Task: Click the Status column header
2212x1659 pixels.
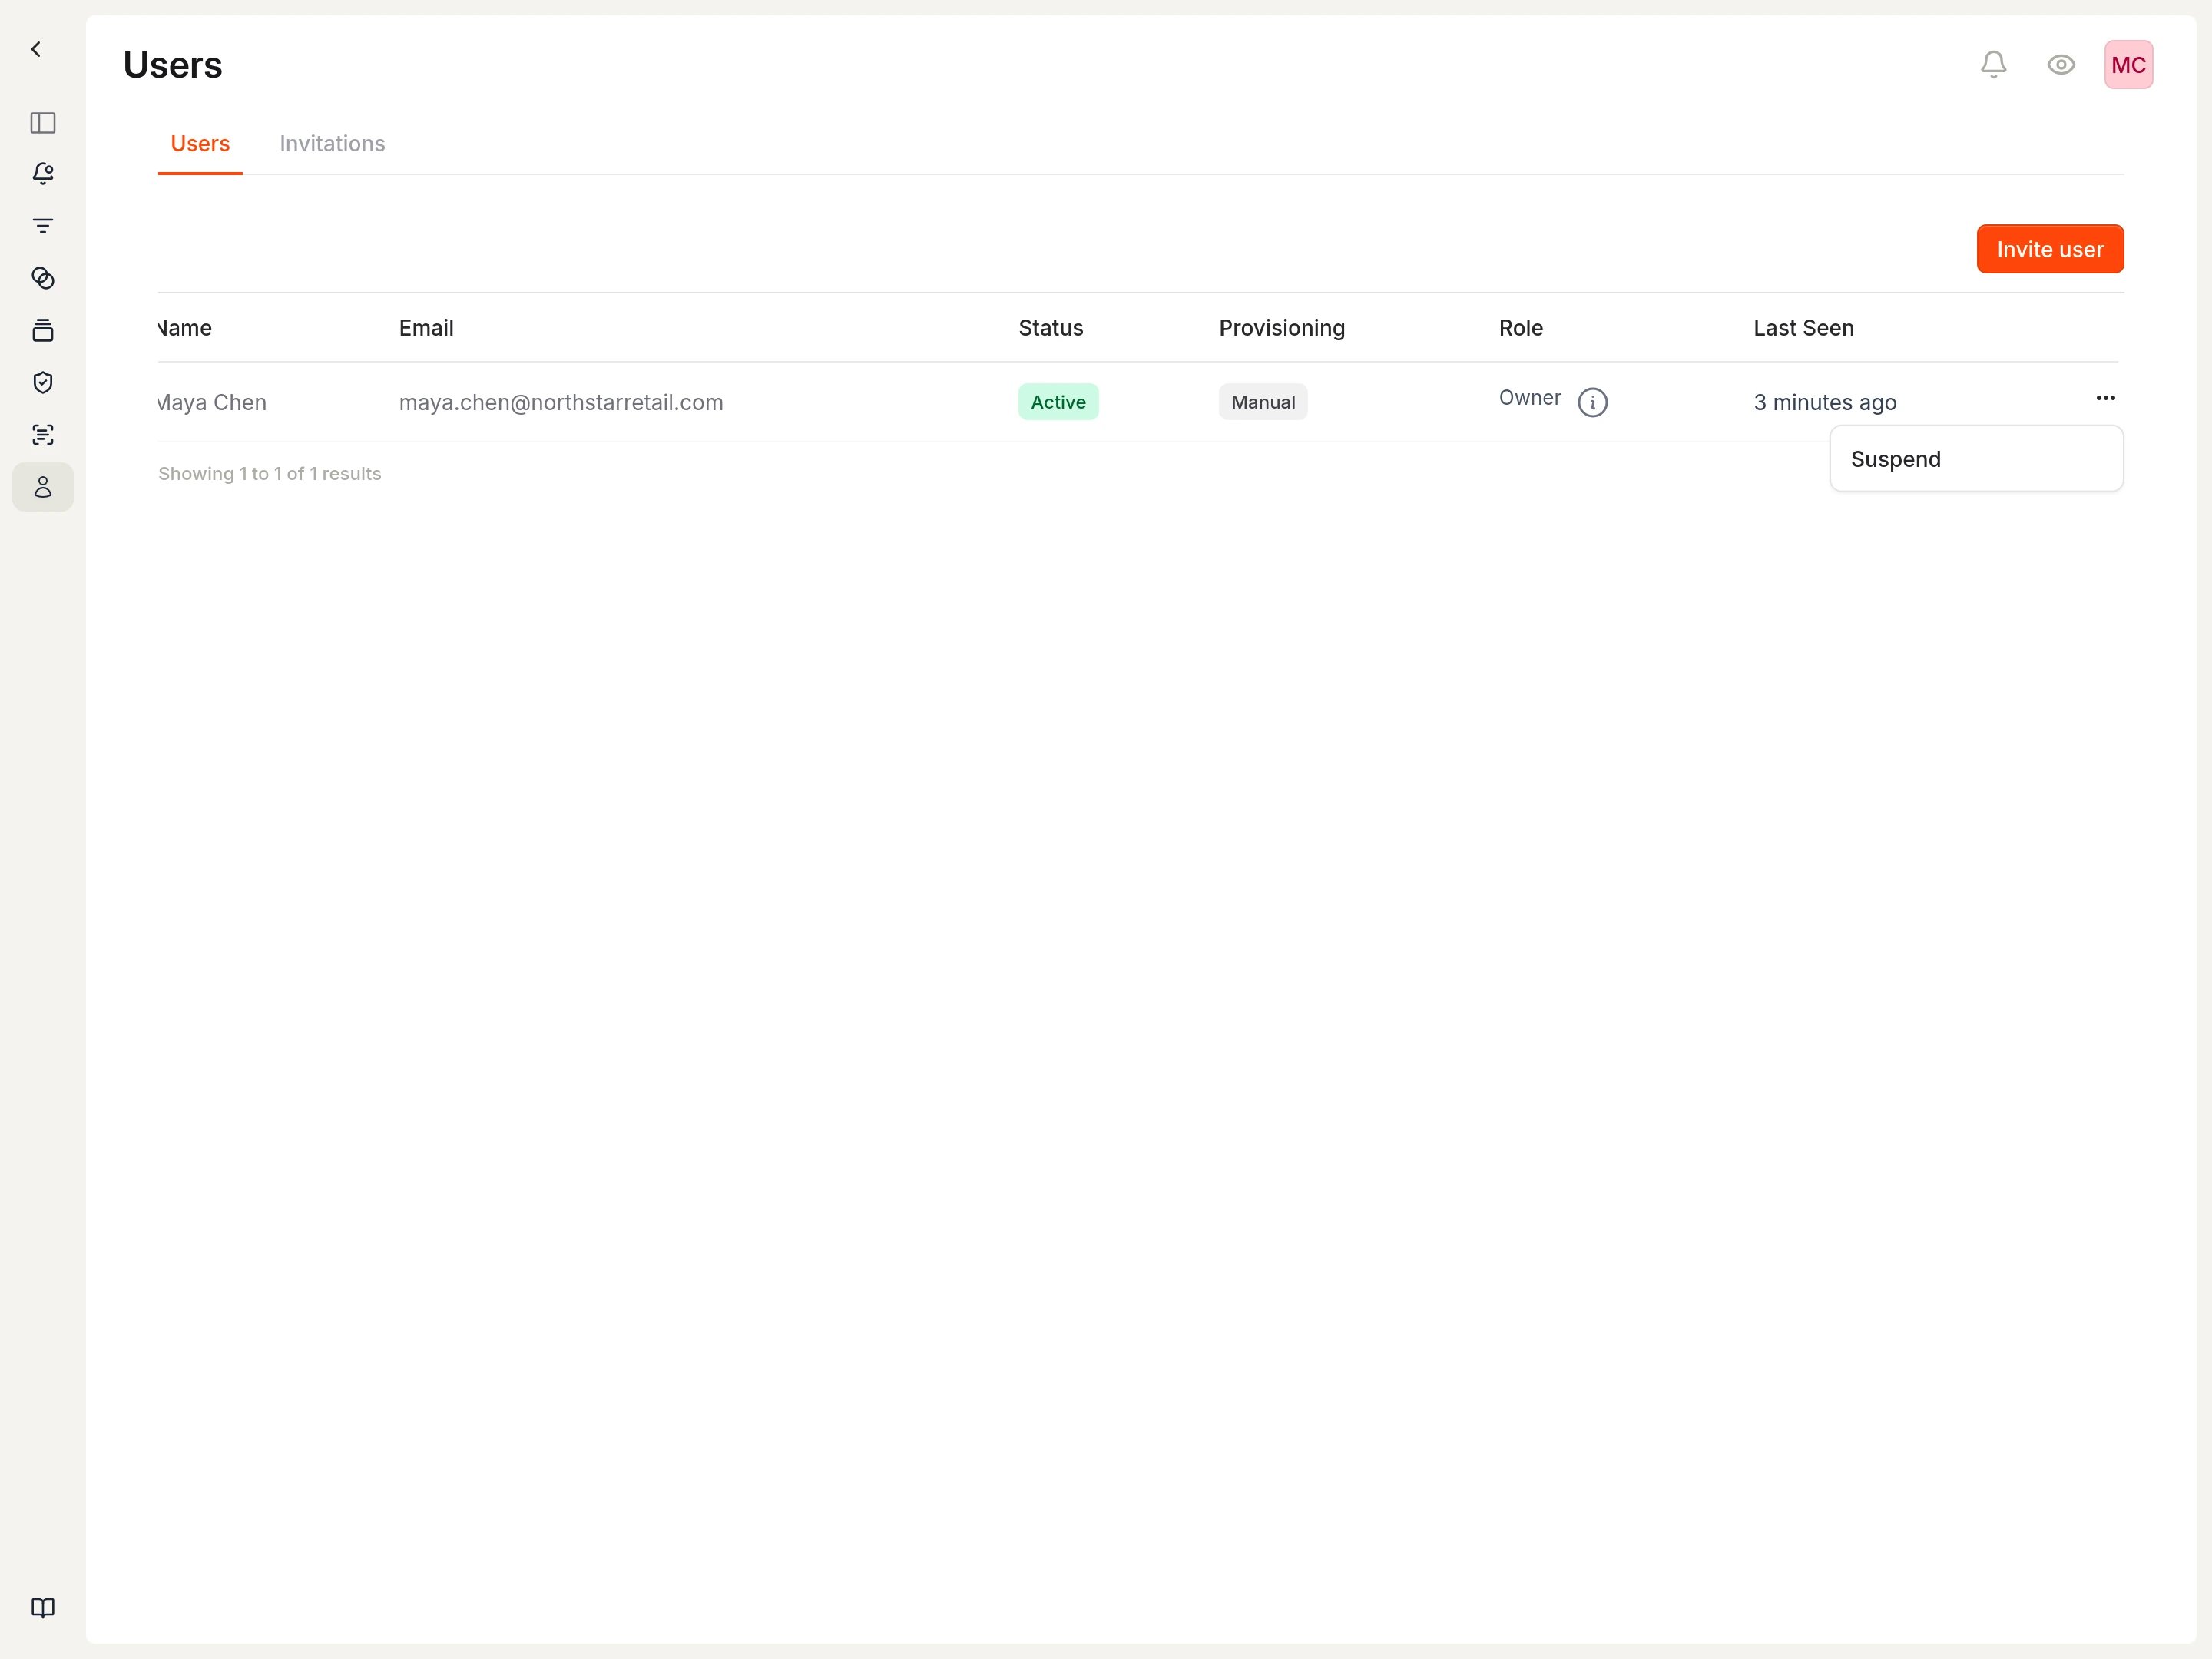Action: (x=1050, y=328)
